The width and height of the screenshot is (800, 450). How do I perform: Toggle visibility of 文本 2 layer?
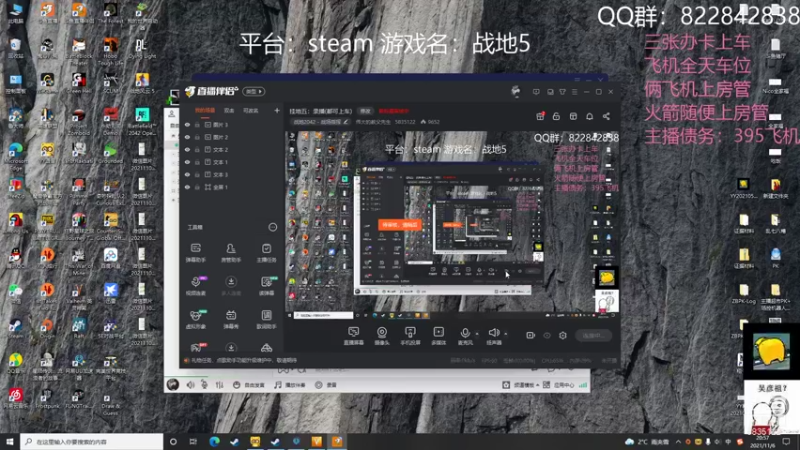187,149
